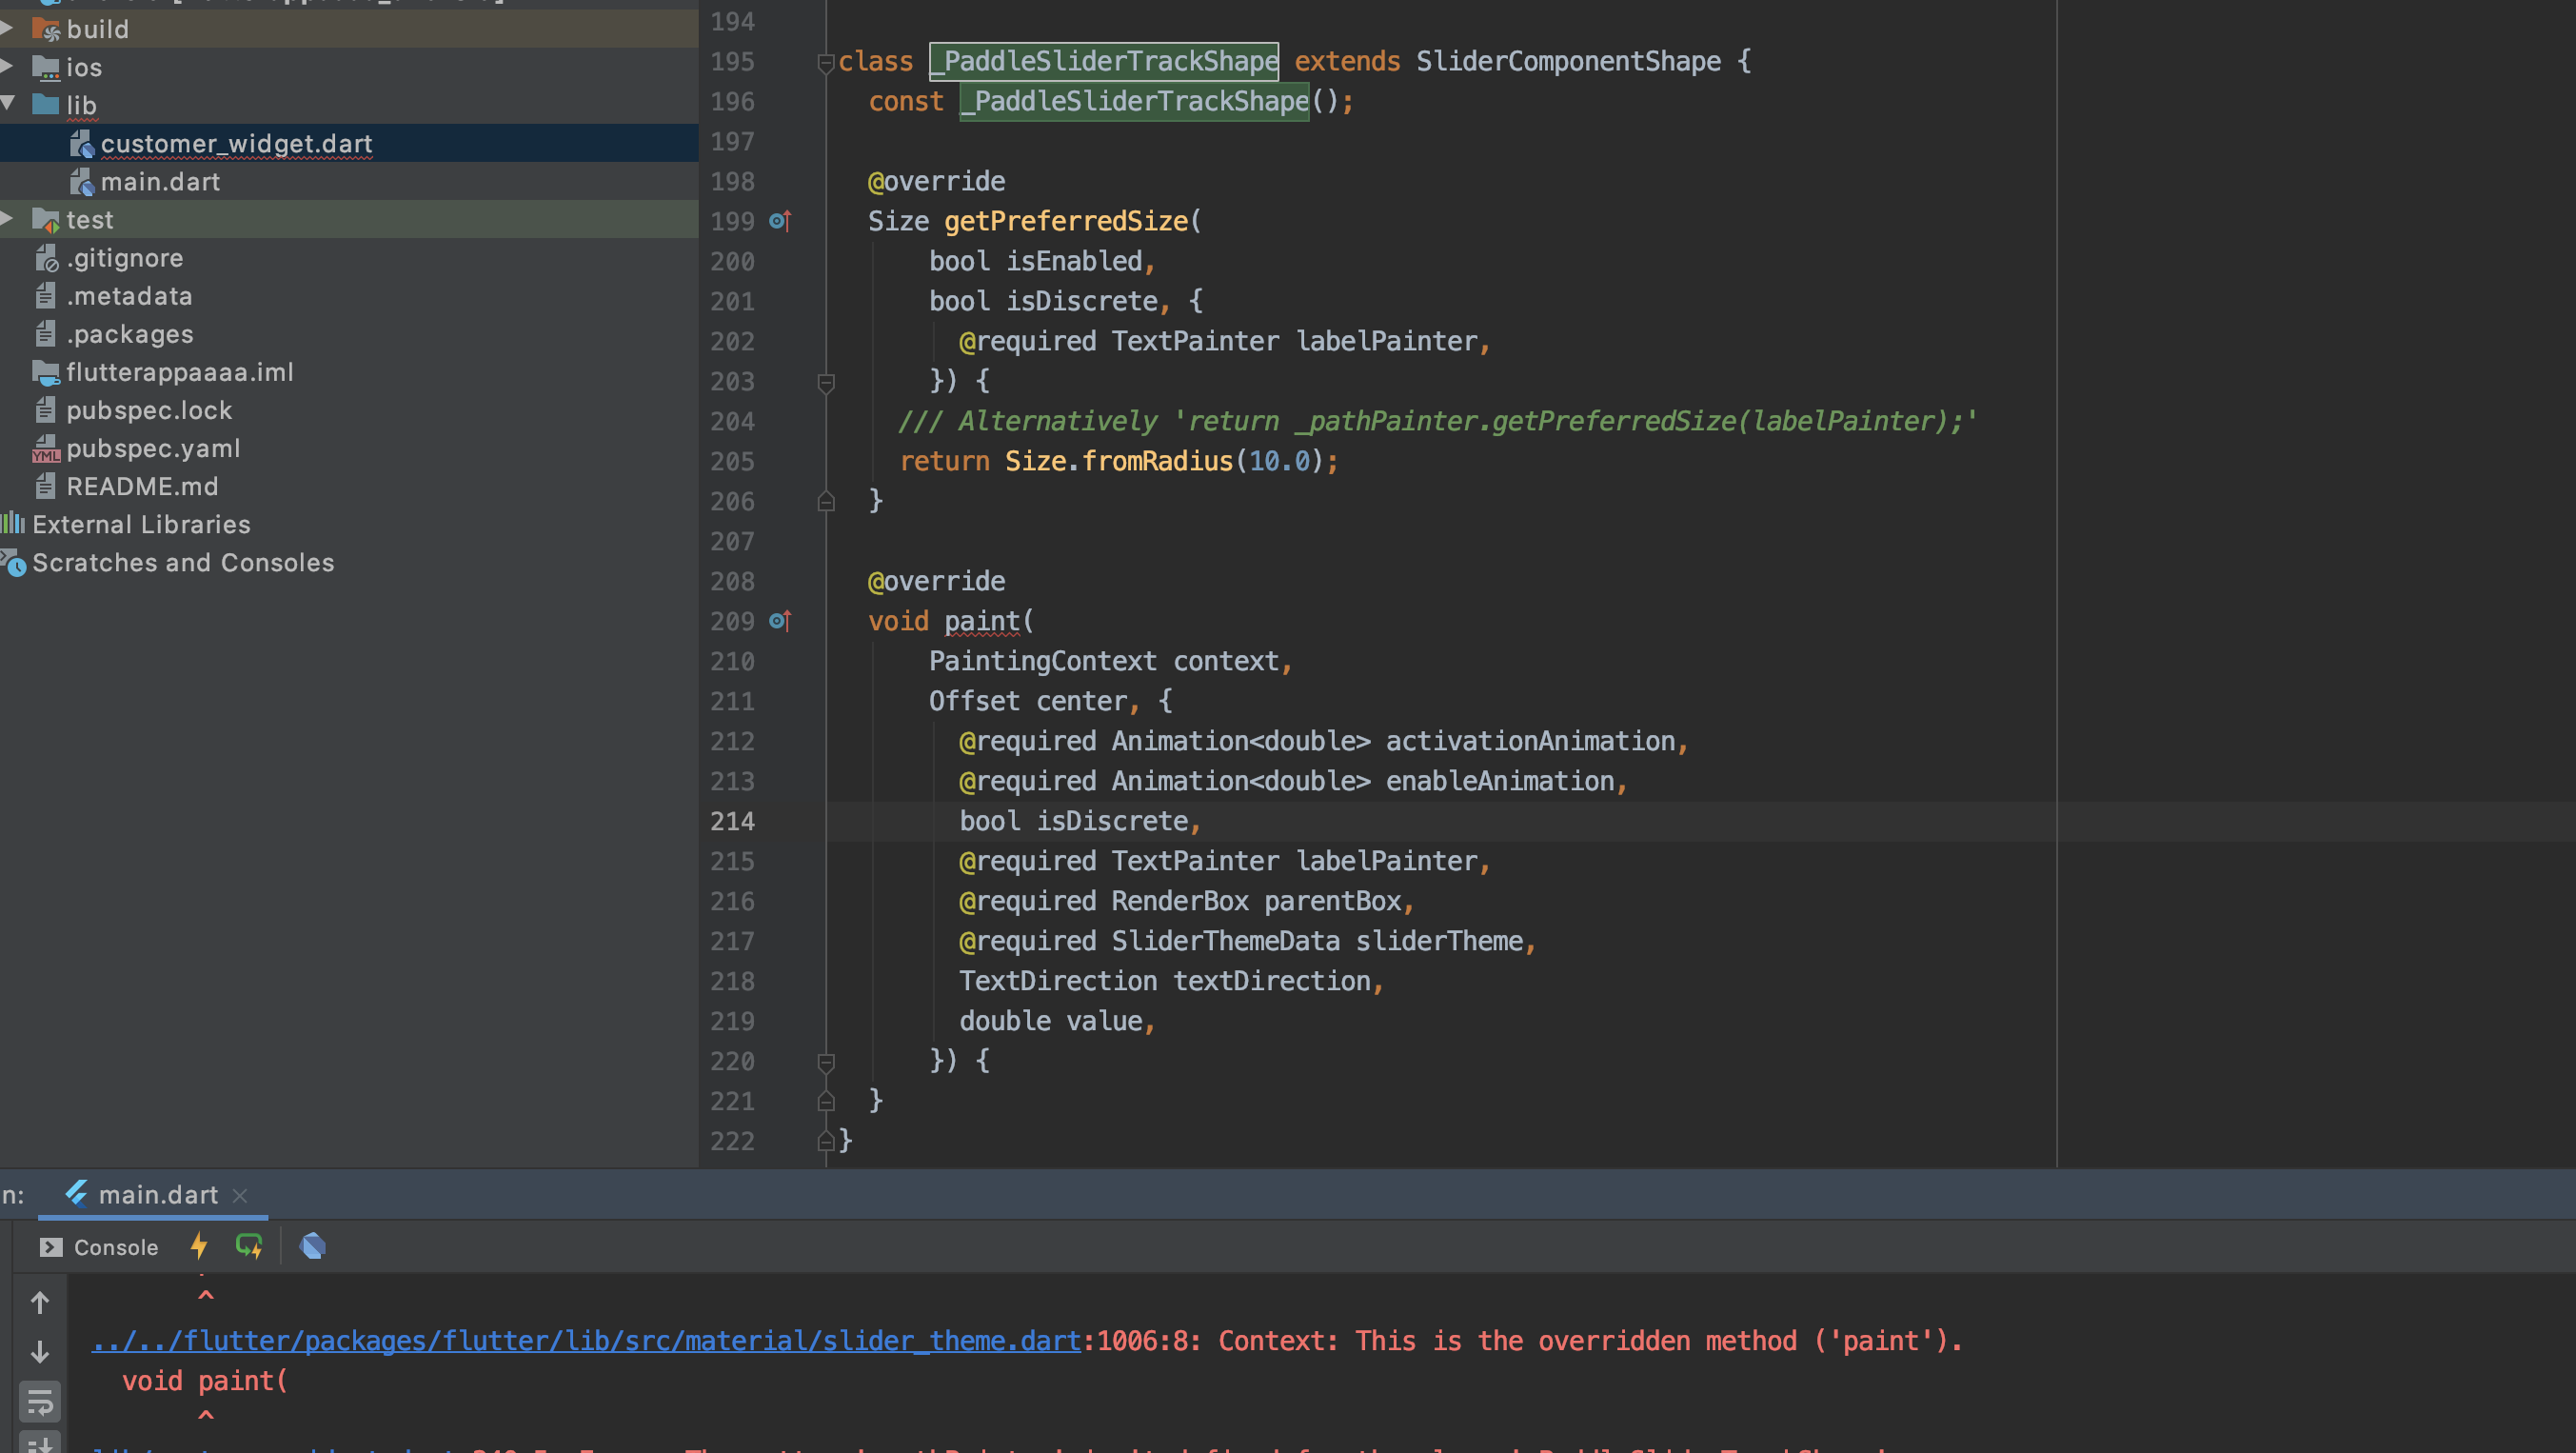Click the Flutter icon on the main.dart tab
The image size is (2576, 1453).
click(77, 1194)
